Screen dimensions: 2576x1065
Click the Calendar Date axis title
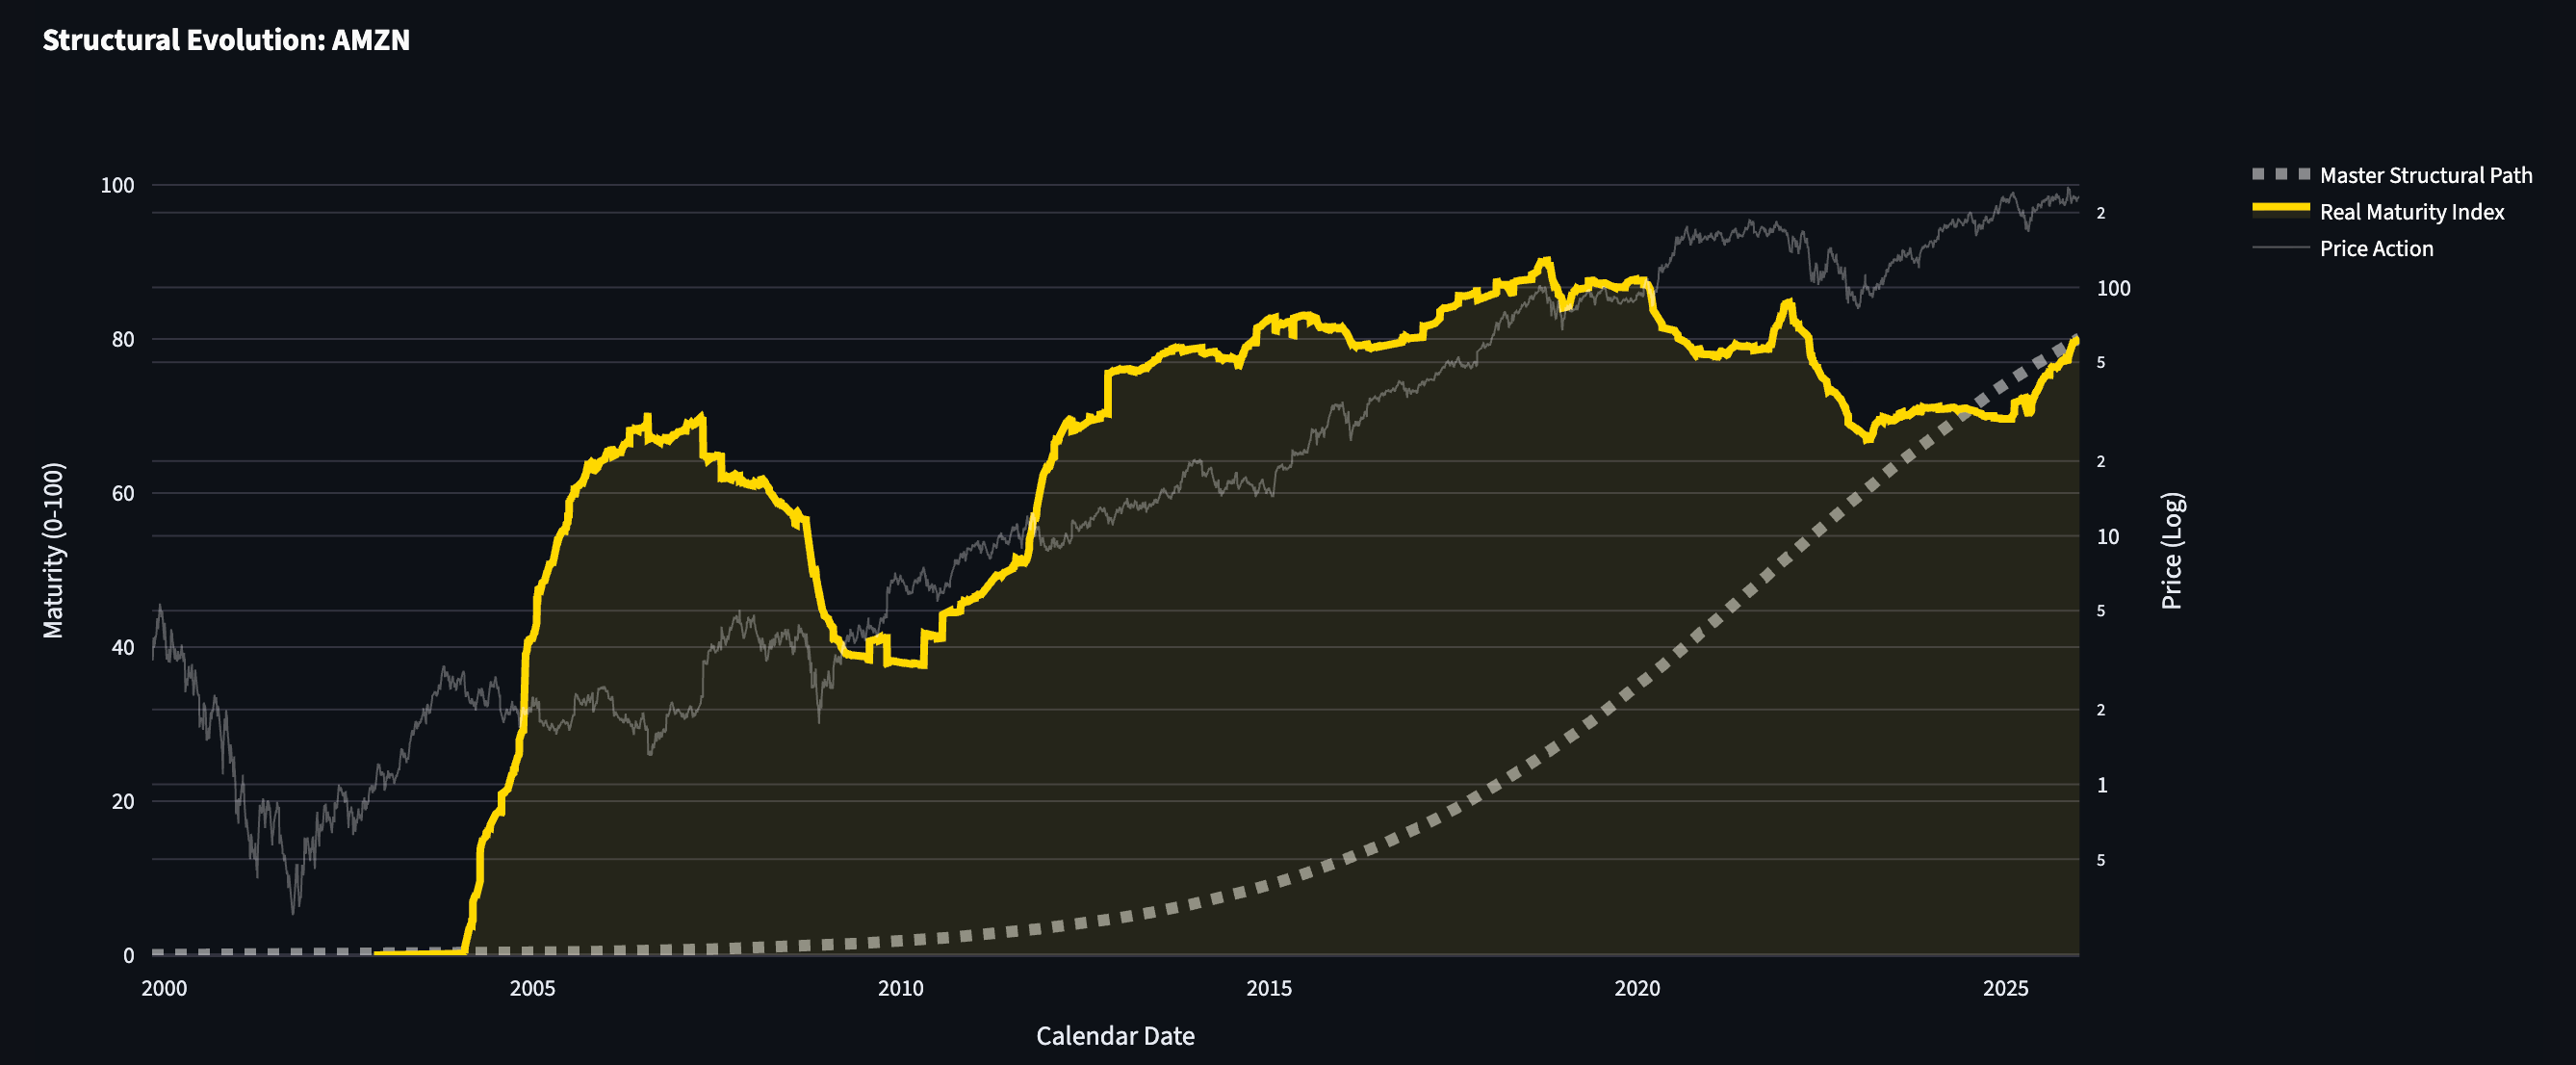pyautogui.click(x=1114, y=1036)
